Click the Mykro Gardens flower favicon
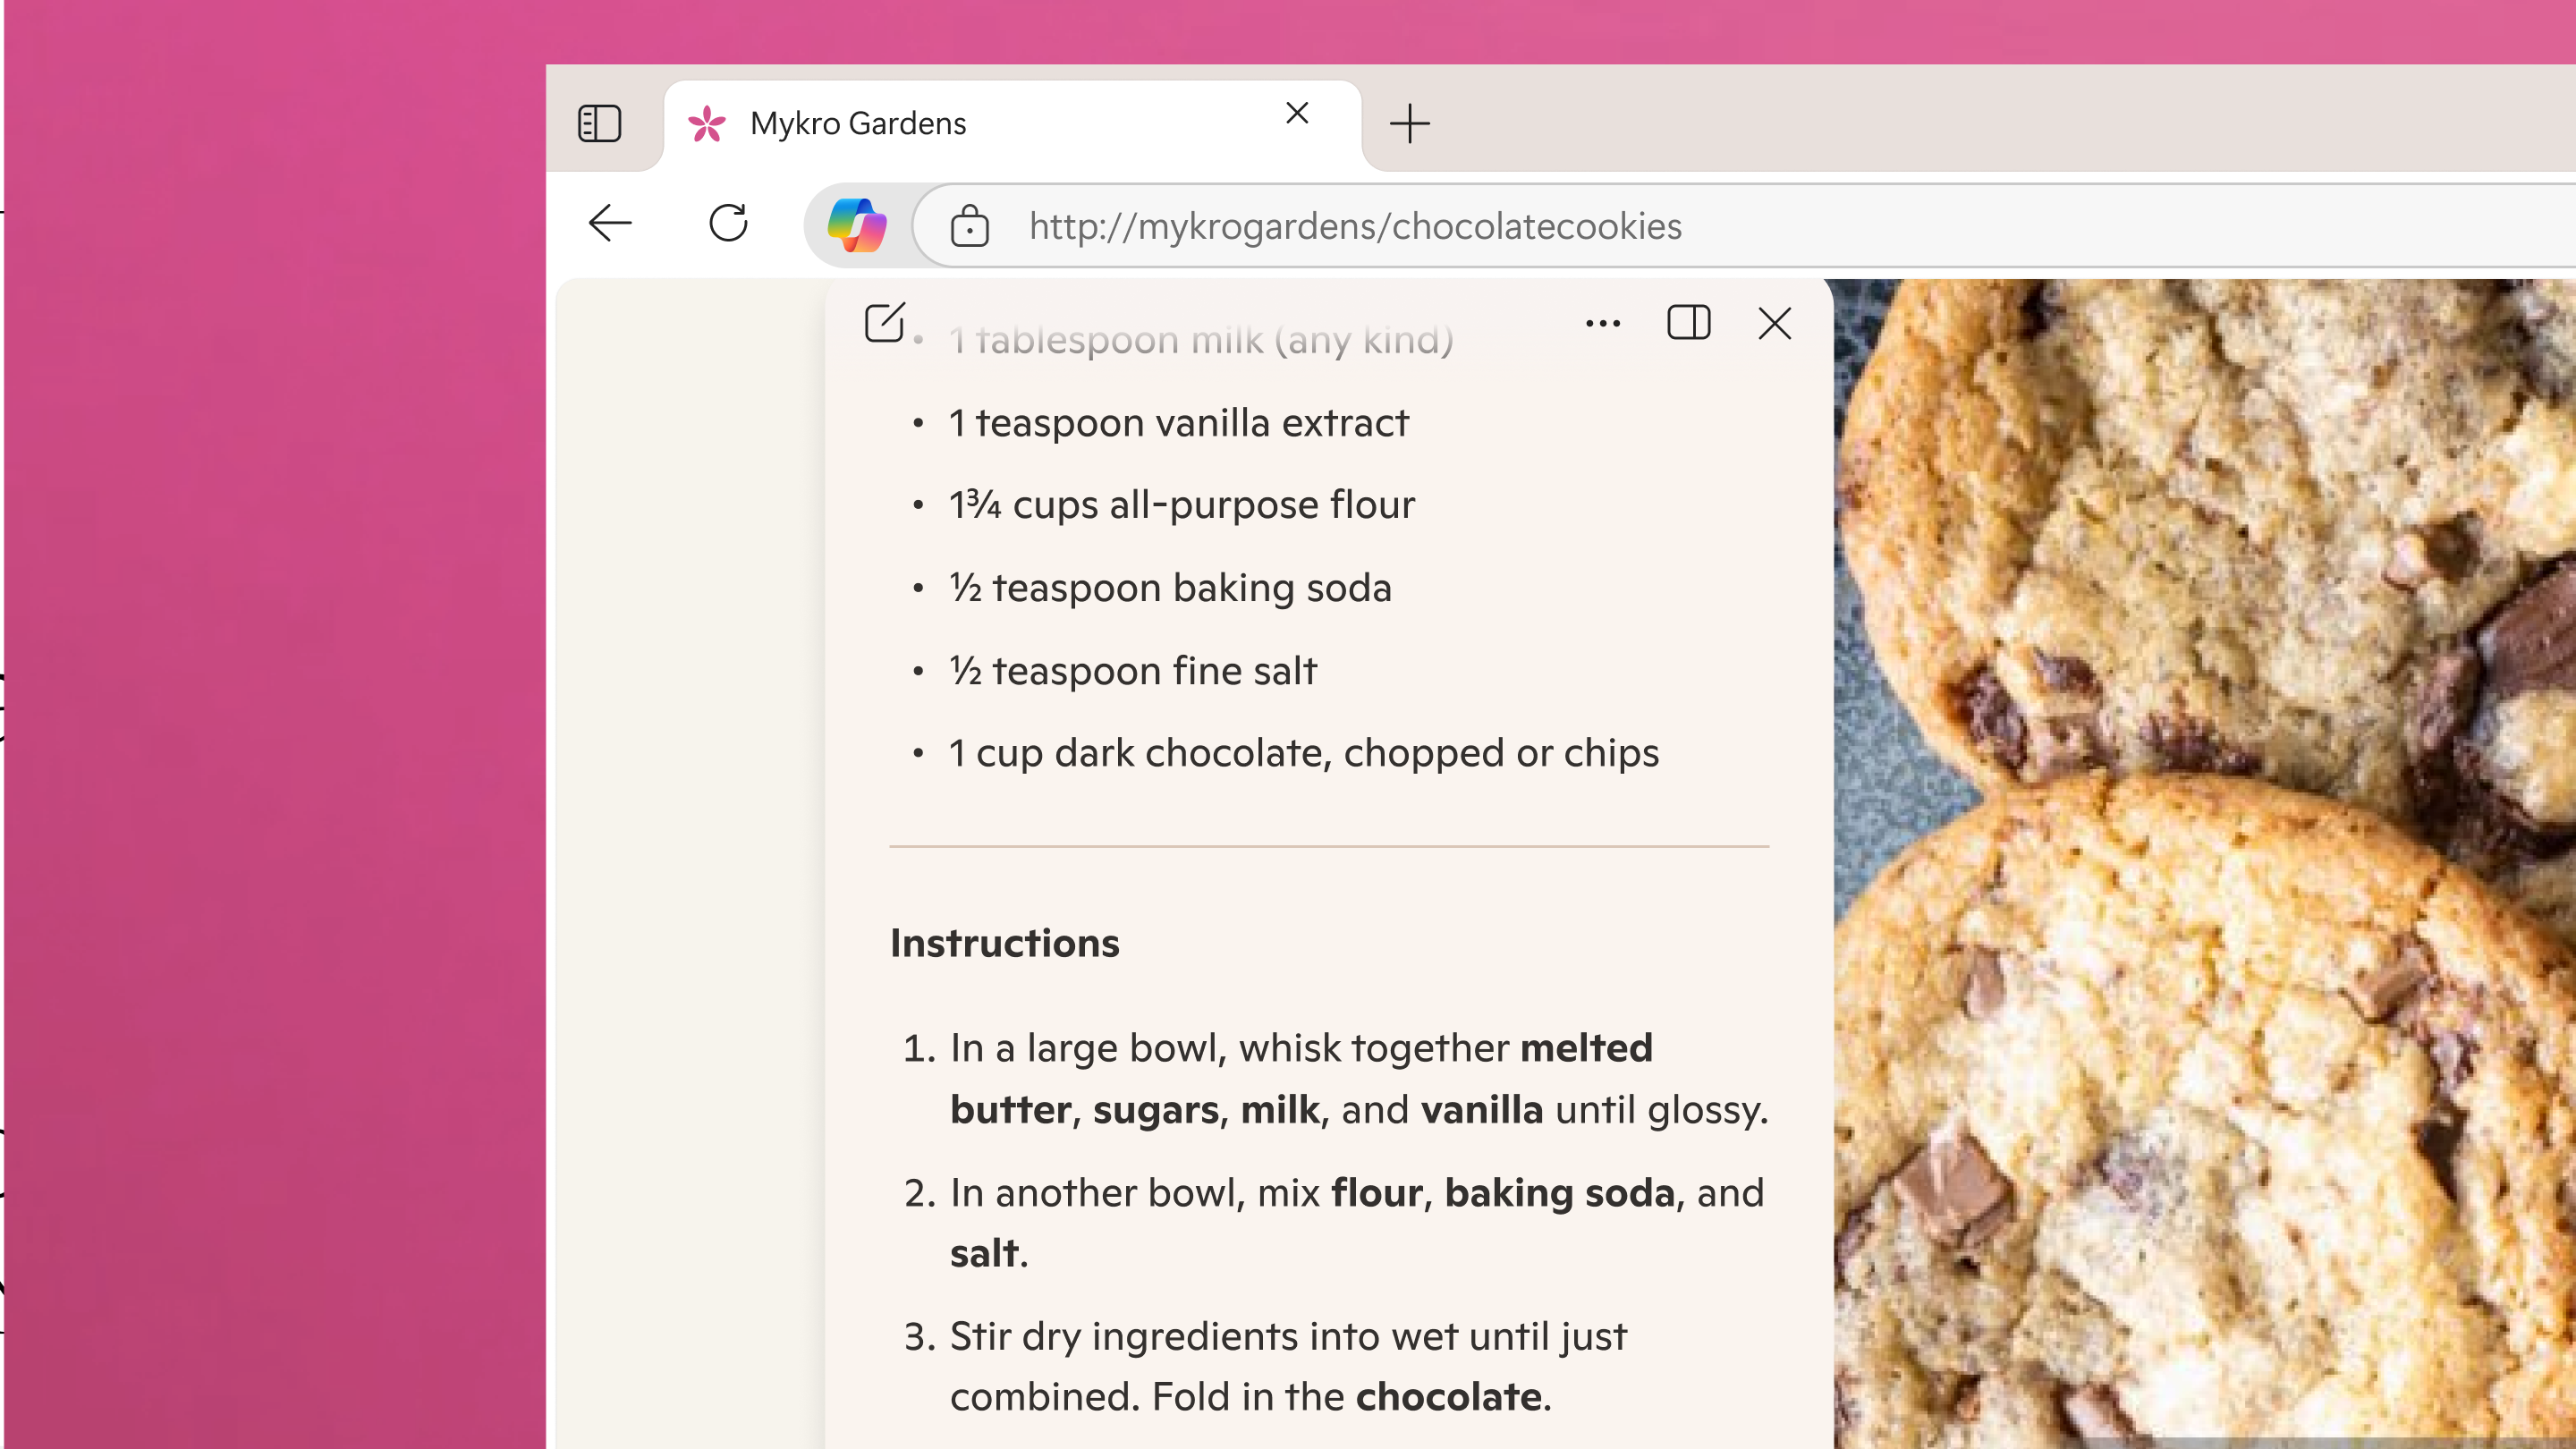This screenshot has height=1449, width=2576. [x=707, y=123]
